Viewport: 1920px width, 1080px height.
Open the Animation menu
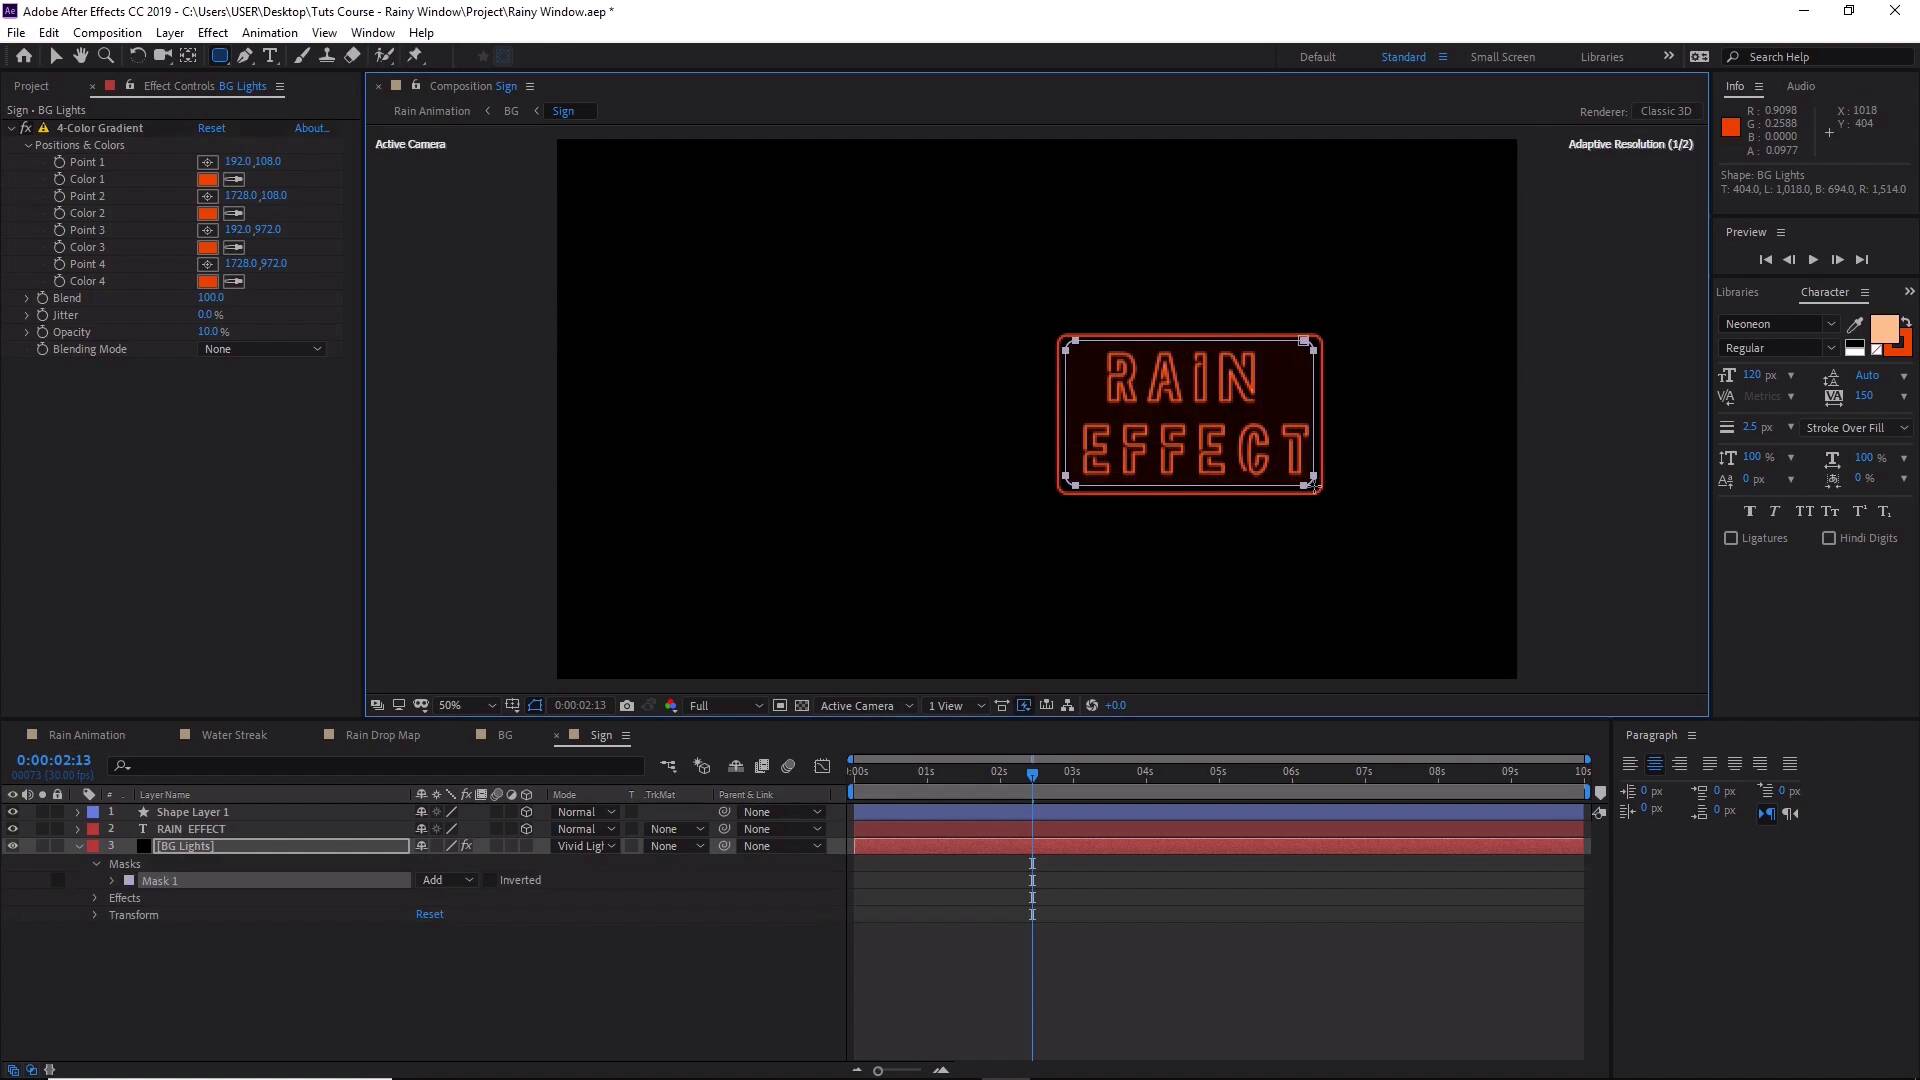coord(269,33)
